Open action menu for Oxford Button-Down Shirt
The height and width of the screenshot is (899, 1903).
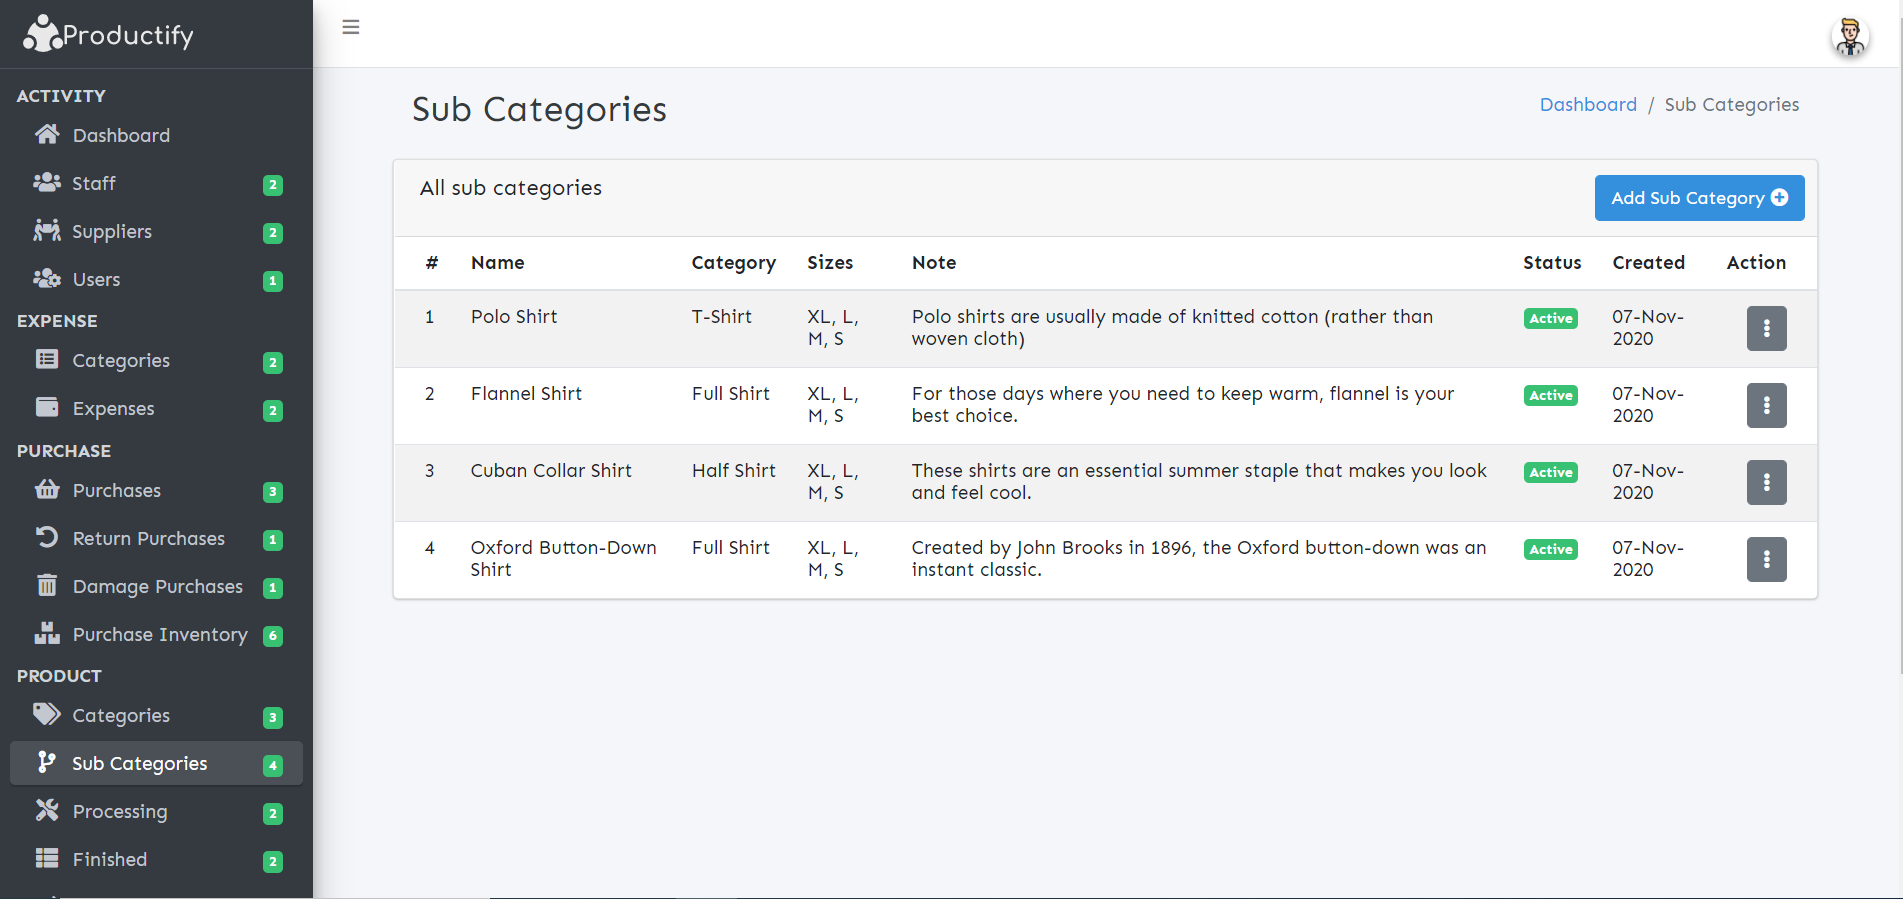coord(1766,559)
